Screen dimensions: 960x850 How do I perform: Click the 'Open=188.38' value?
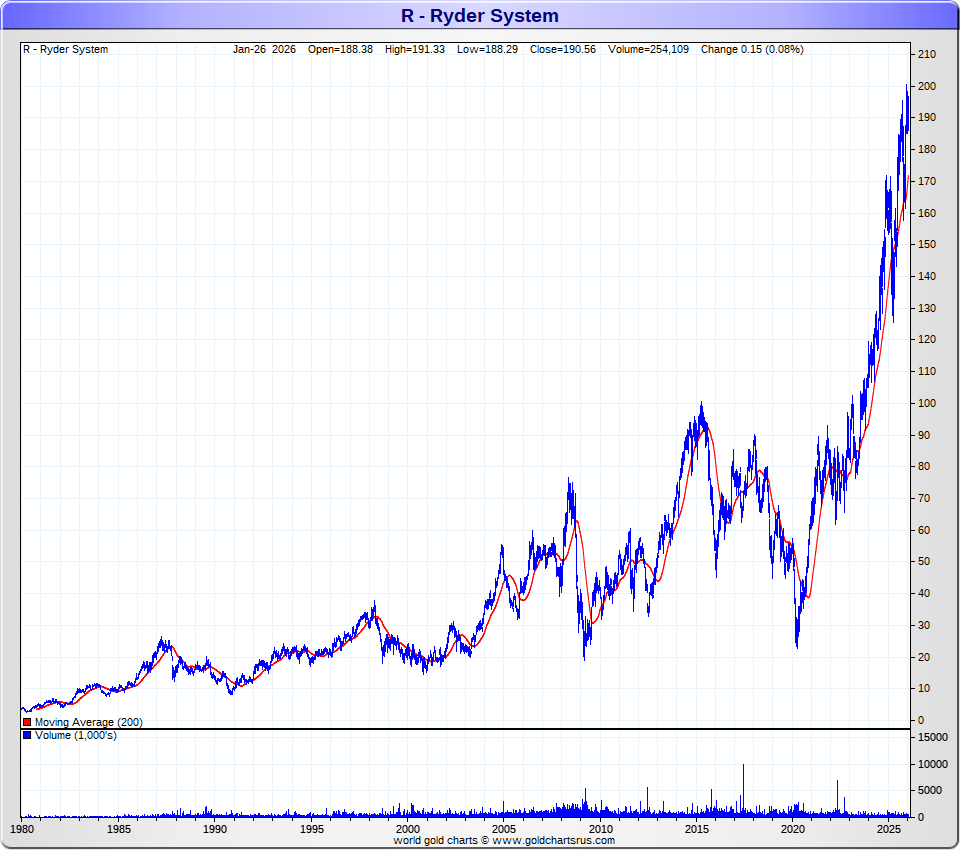[340, 49]
